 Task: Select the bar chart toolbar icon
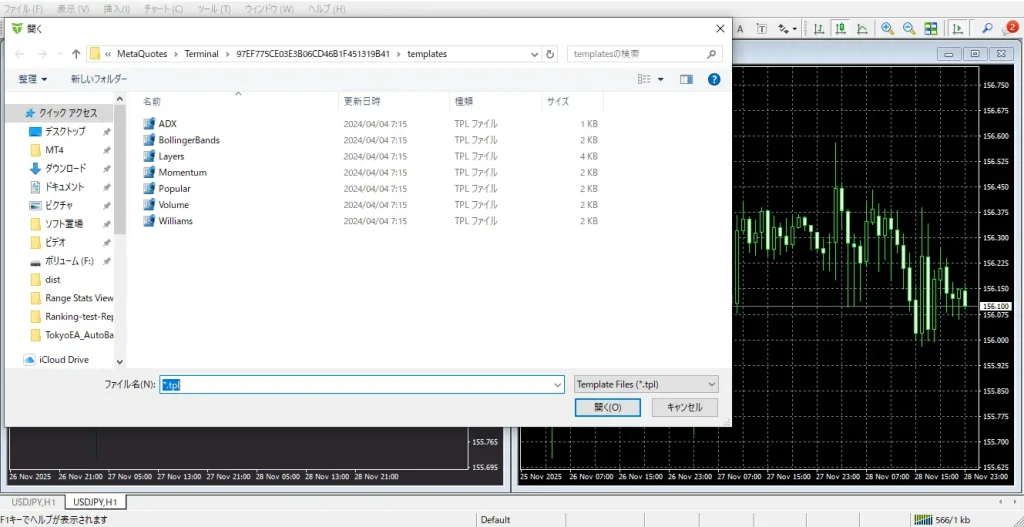[818, 29]
